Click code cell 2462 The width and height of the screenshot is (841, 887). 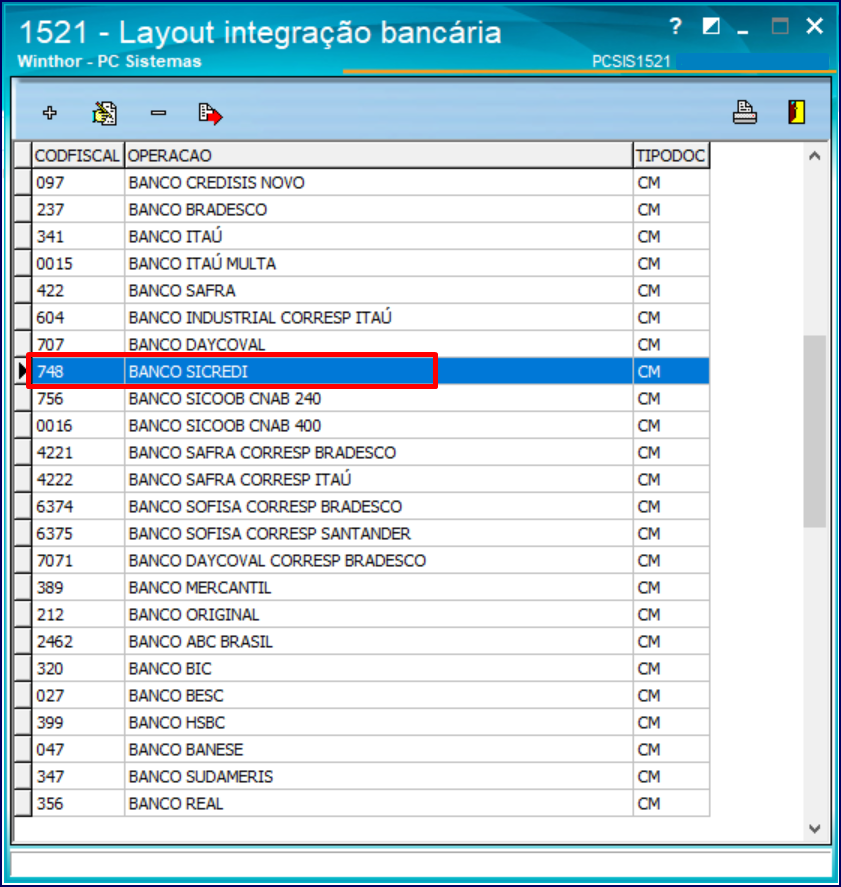click(78, 641)
